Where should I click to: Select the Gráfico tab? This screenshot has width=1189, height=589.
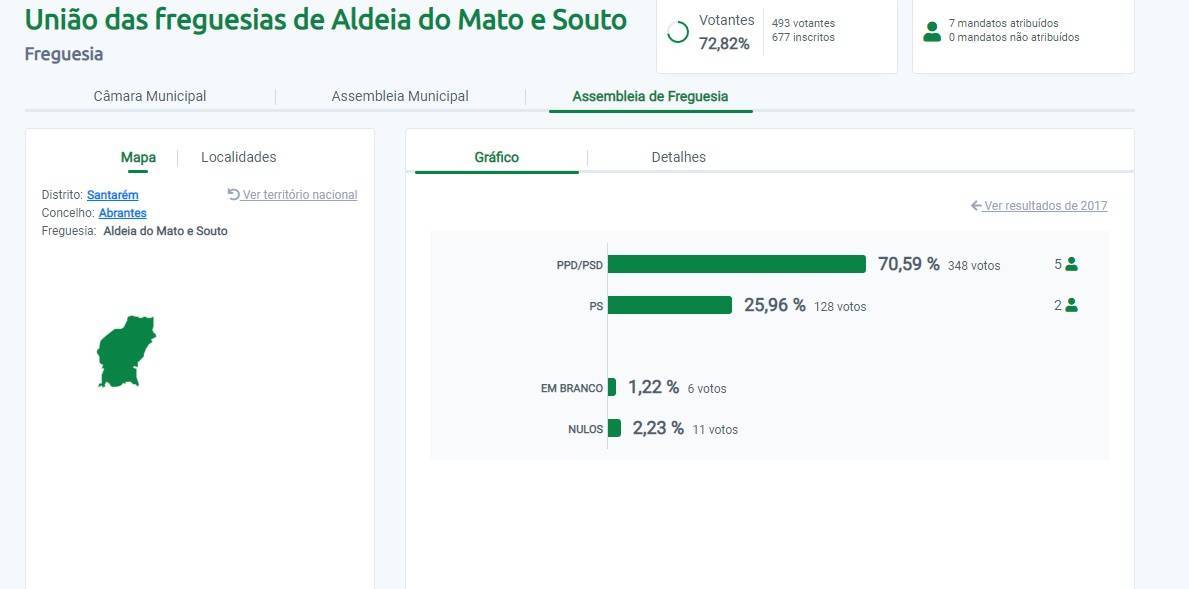pyautogui.click(x=496, y=157)
